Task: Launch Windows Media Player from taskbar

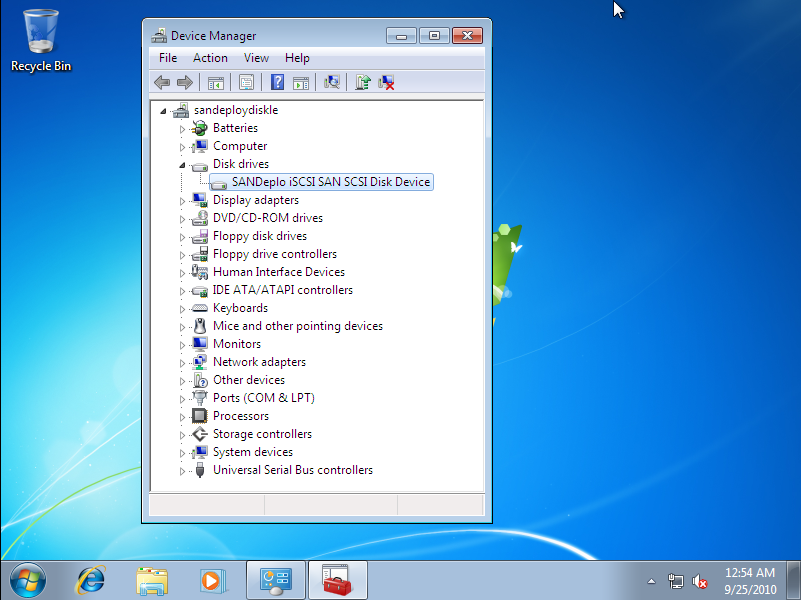Action: (213, 581)
